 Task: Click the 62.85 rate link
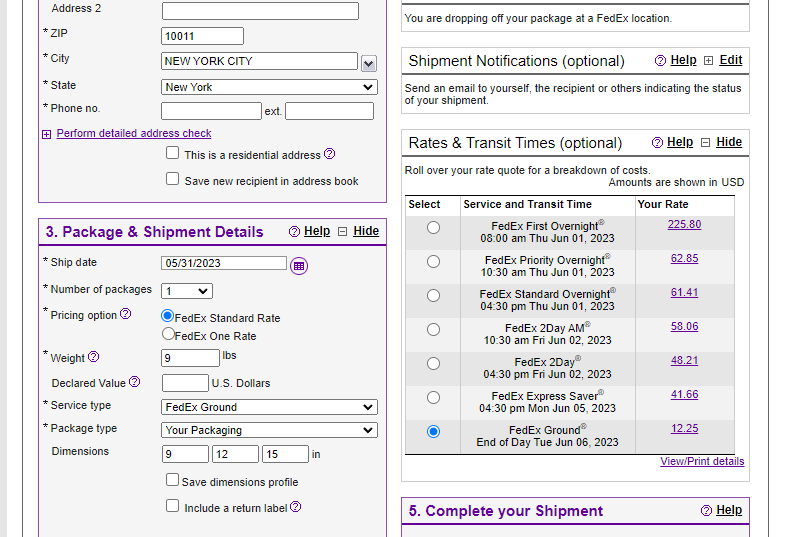point(684,258)
